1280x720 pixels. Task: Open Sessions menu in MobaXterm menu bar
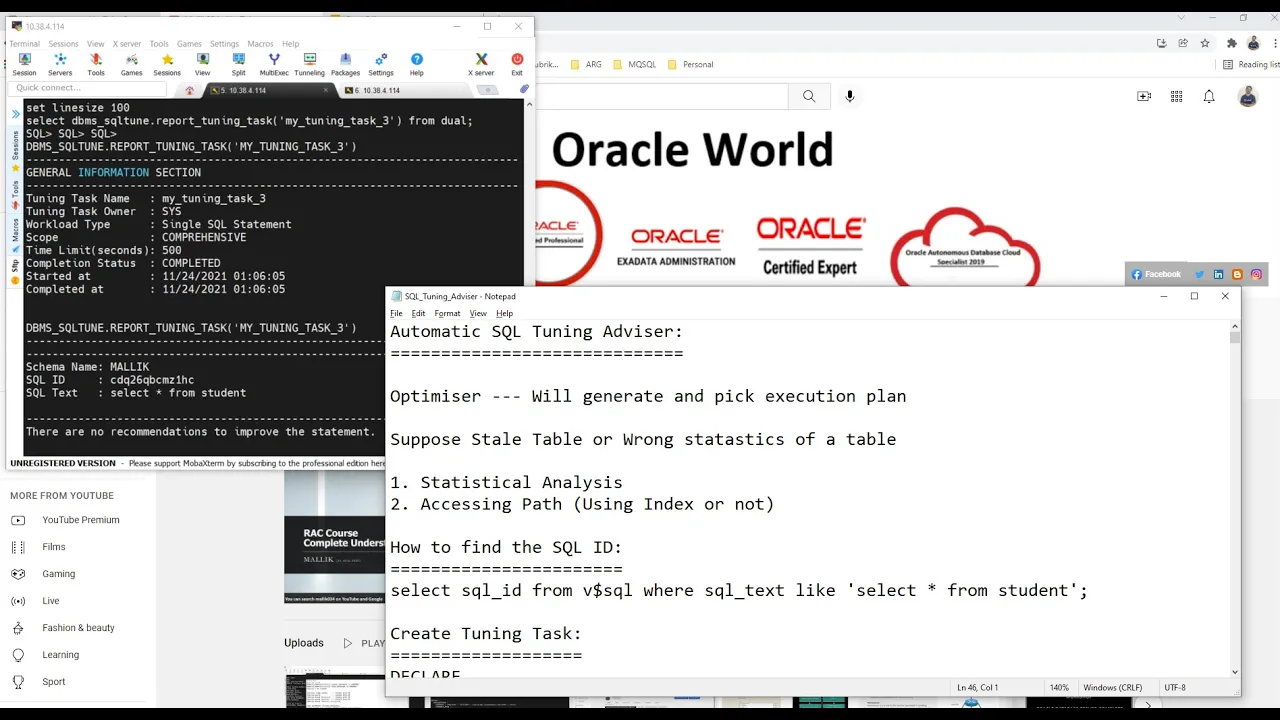pos(63,44)
